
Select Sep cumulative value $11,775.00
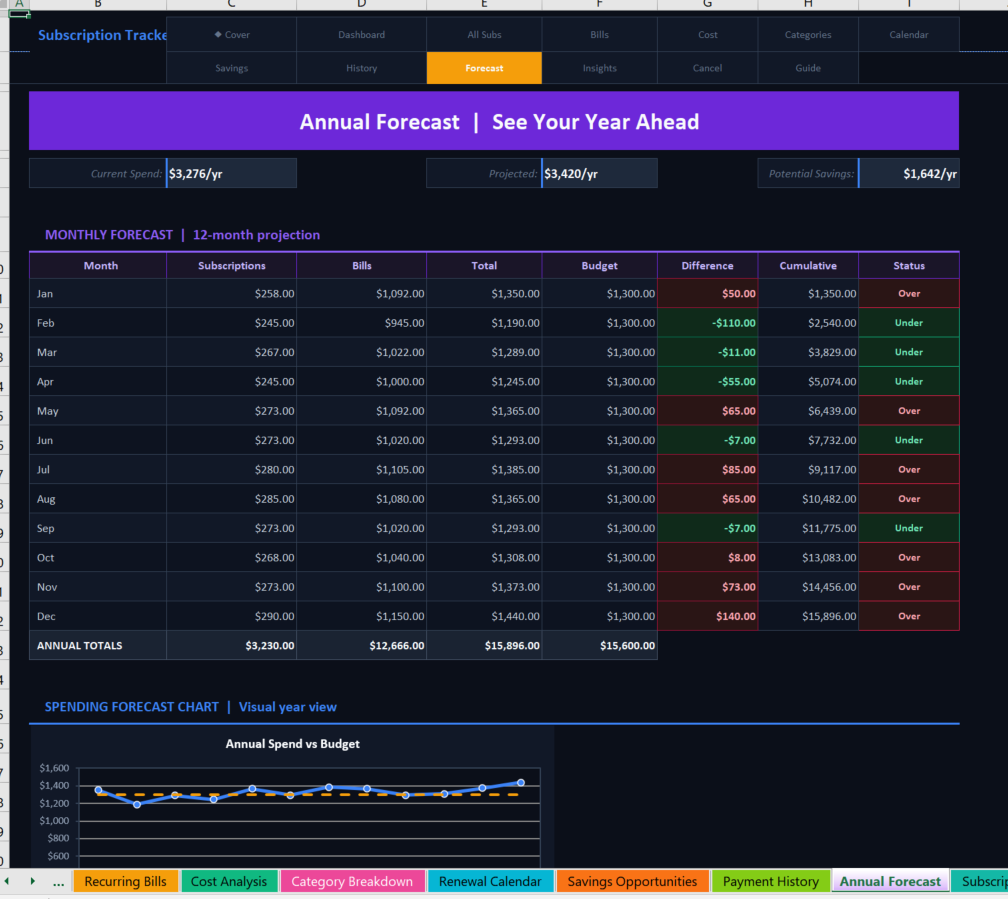click(807, 528)
